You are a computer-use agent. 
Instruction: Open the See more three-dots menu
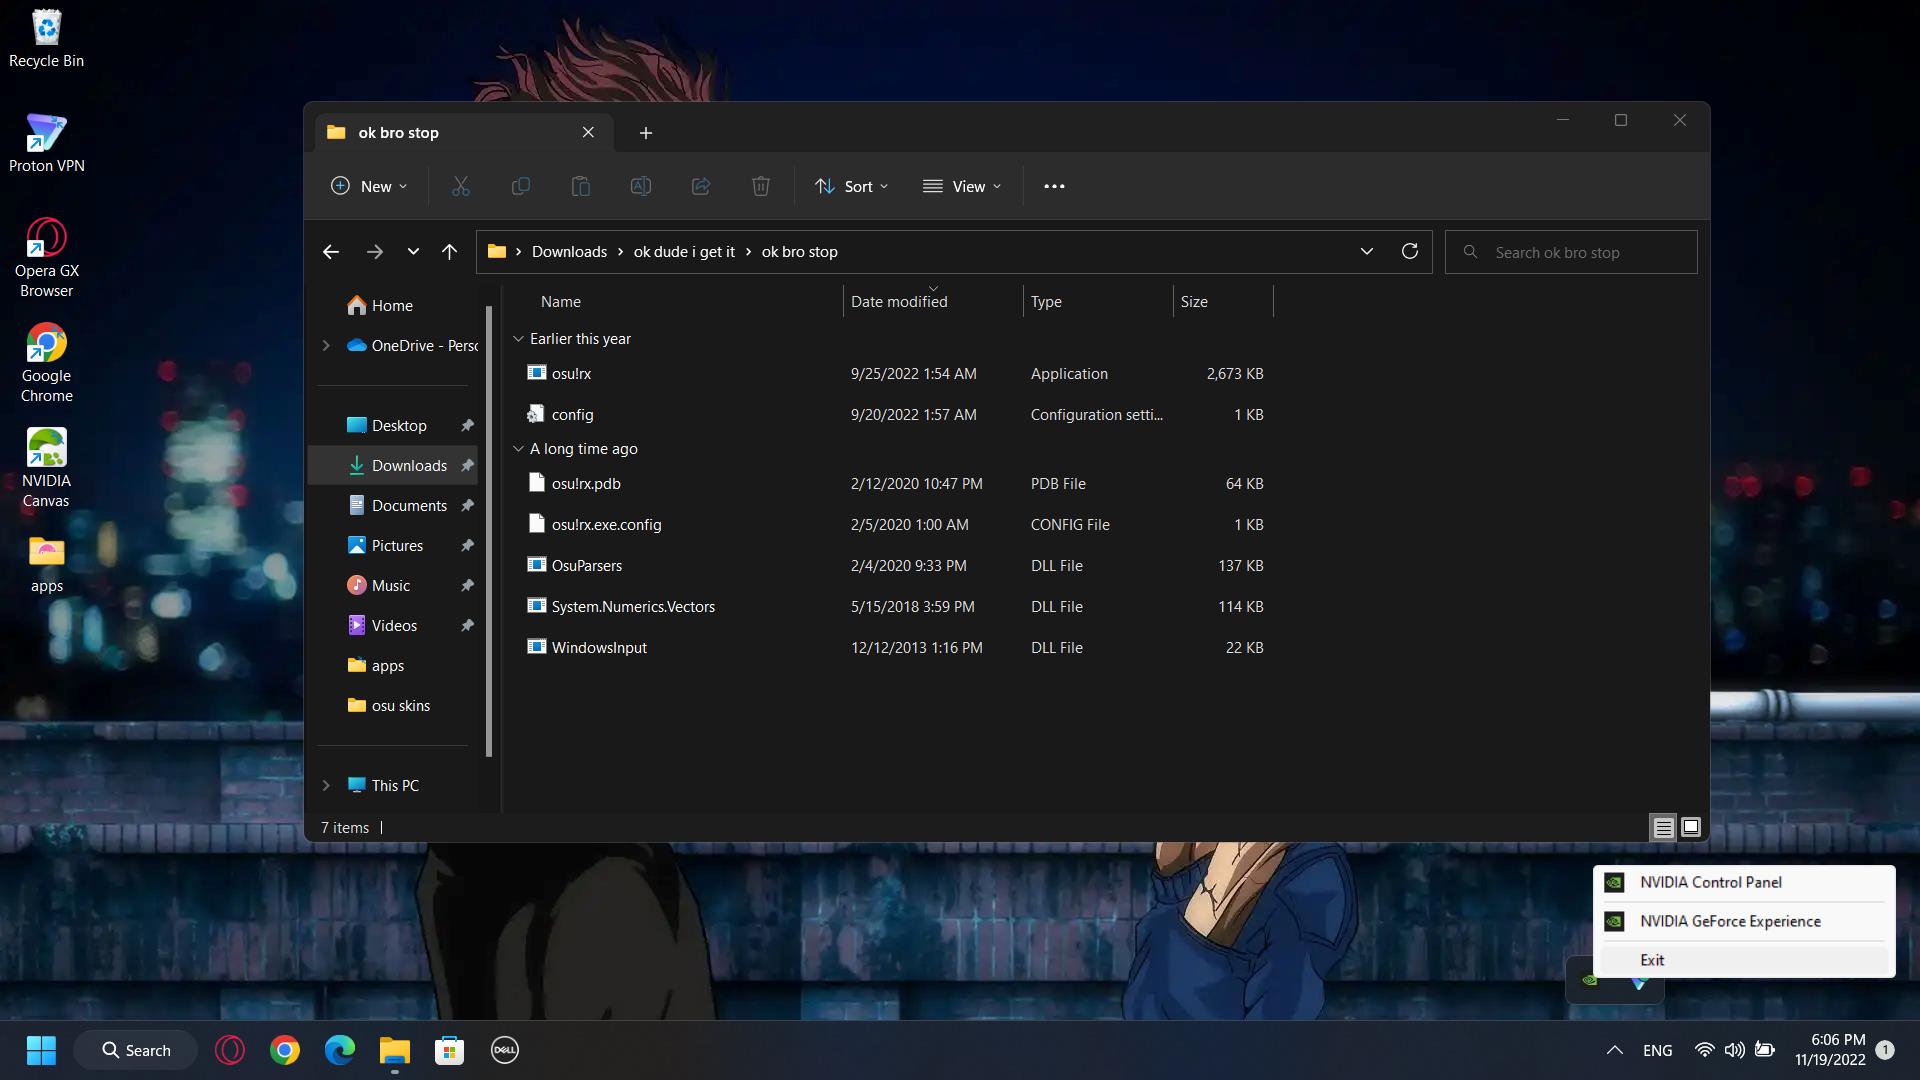point(1054,186)
